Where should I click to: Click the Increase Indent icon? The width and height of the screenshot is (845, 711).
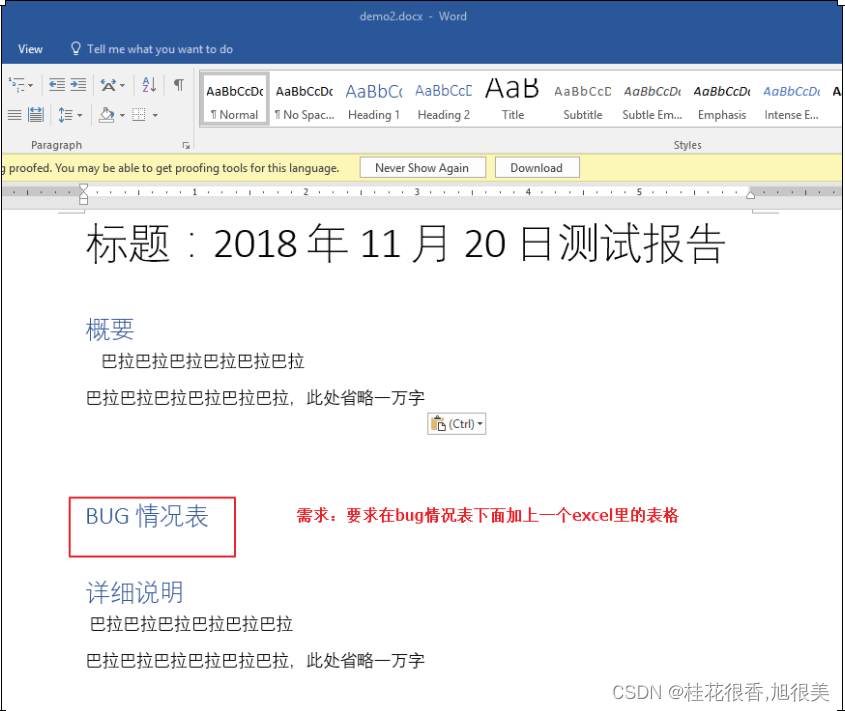78,85
